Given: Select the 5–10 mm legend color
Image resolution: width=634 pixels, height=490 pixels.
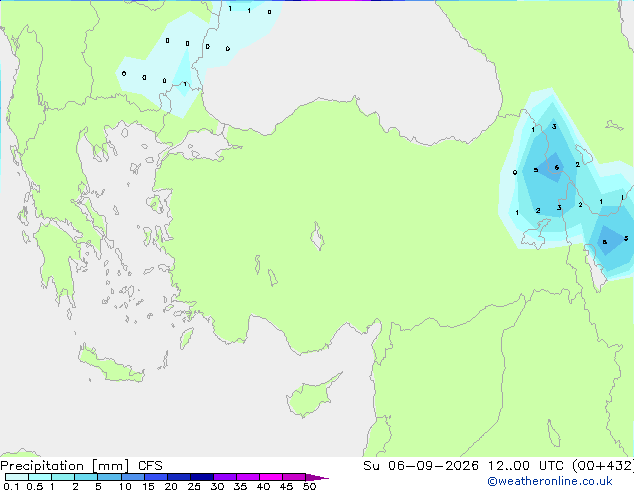Looking at the screenshot, I should pos(109,477).
